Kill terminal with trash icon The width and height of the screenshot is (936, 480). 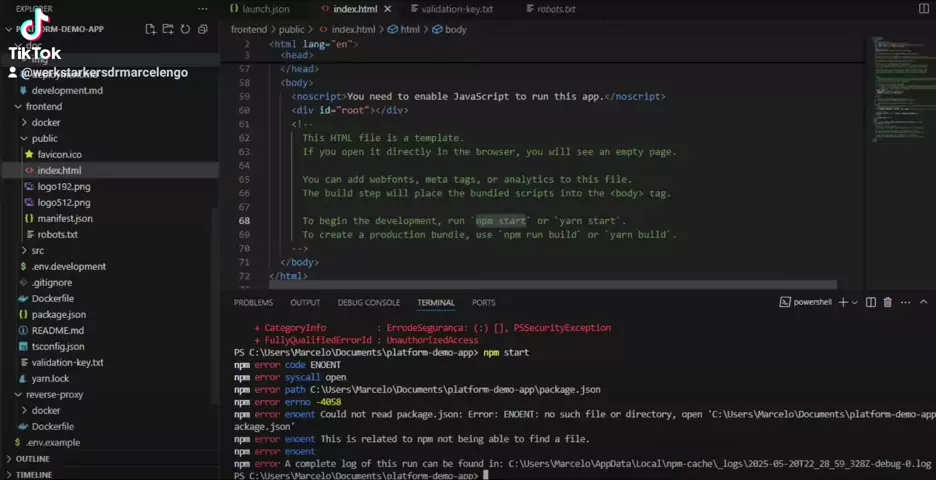coord(888,303)
